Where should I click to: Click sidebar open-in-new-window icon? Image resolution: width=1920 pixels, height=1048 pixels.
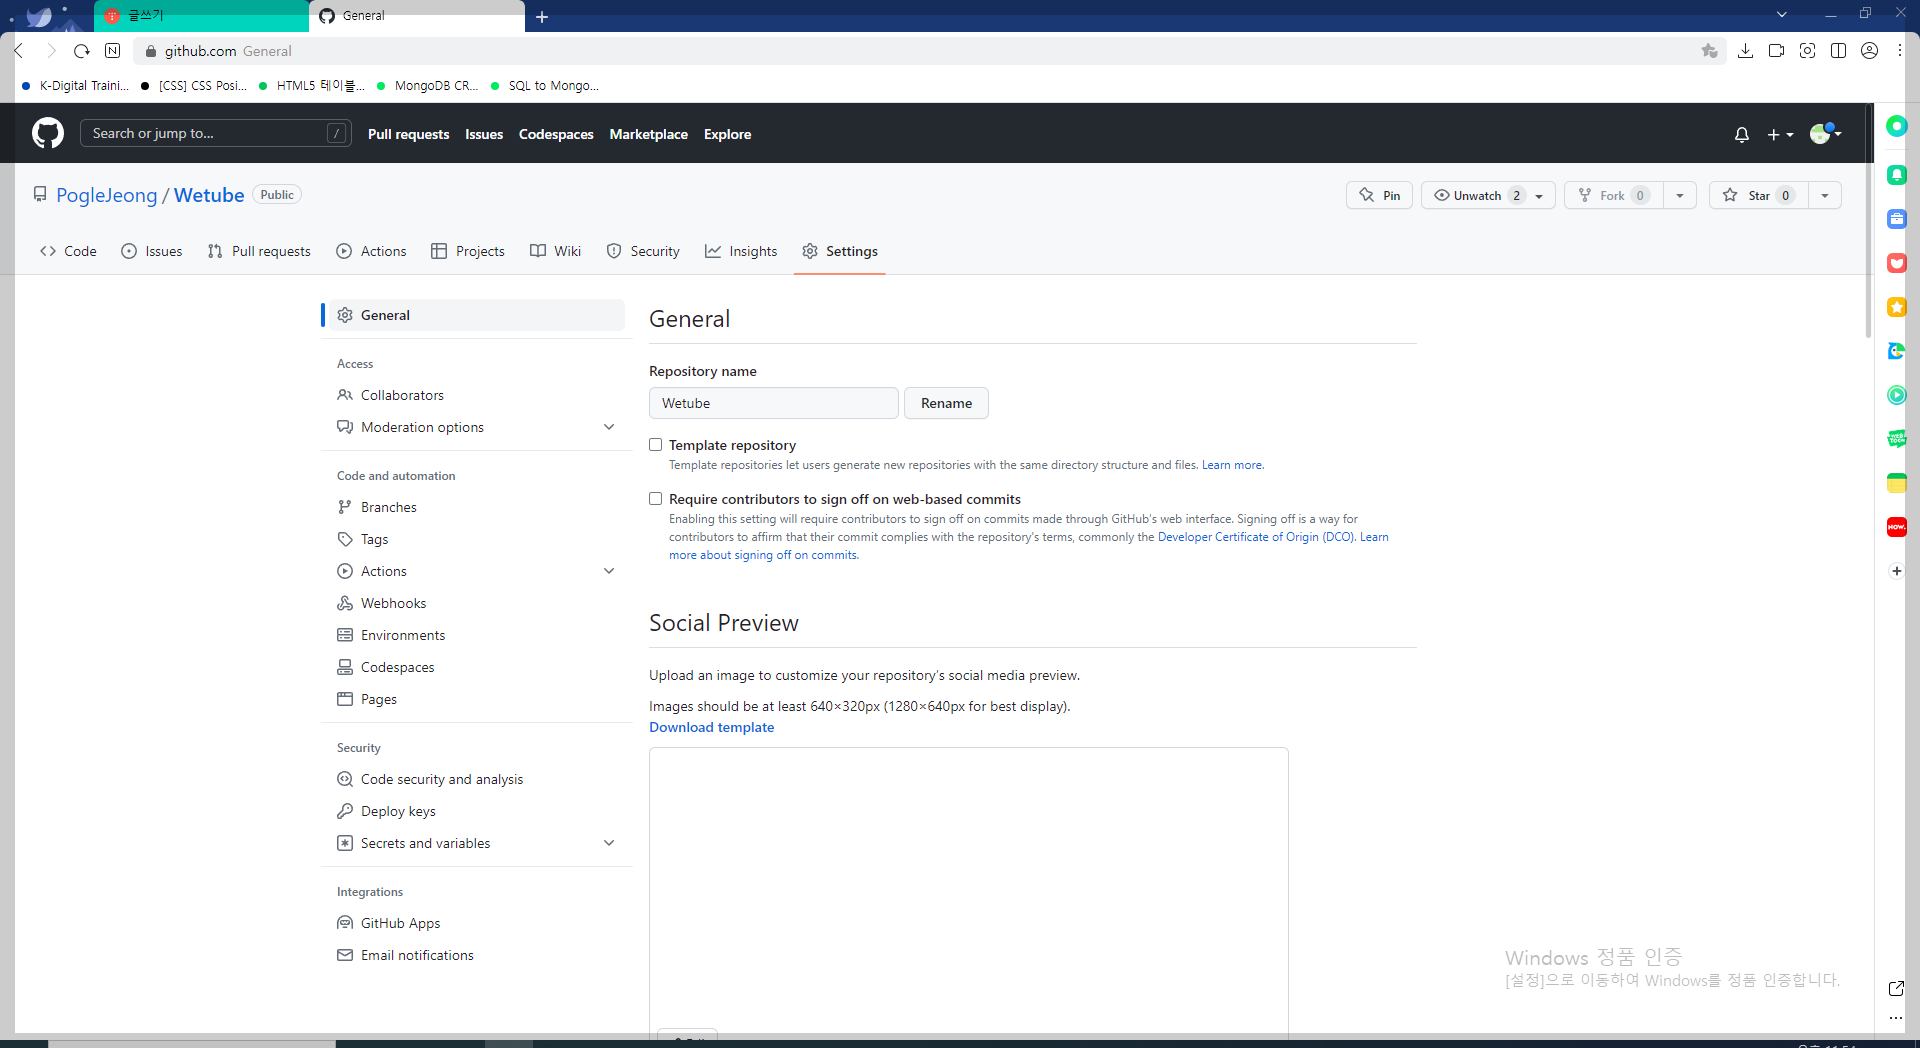tap(1896, 988)
